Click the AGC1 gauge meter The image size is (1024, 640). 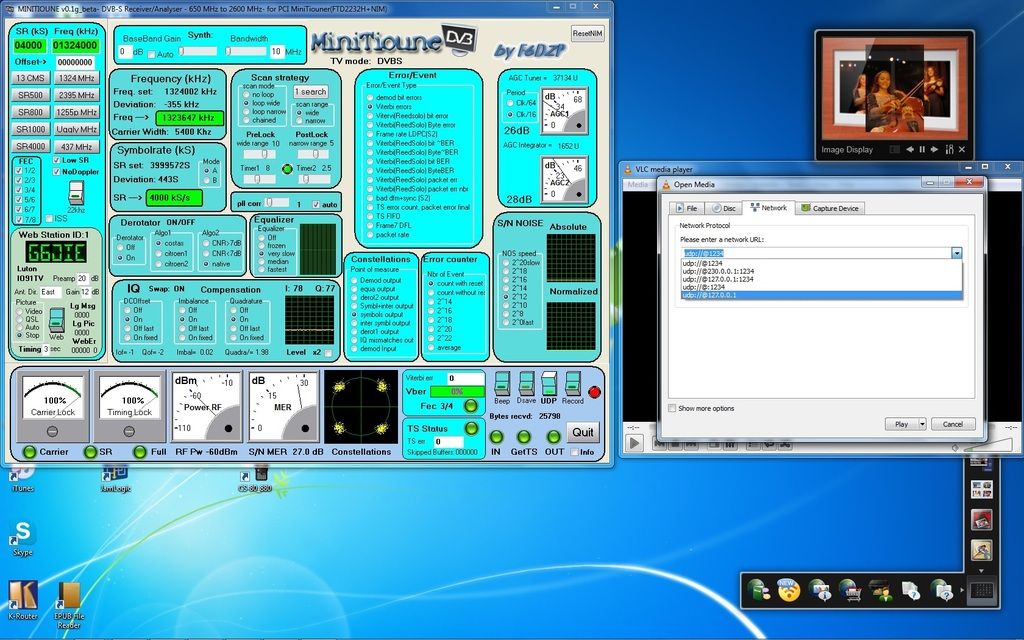point(564,111)
